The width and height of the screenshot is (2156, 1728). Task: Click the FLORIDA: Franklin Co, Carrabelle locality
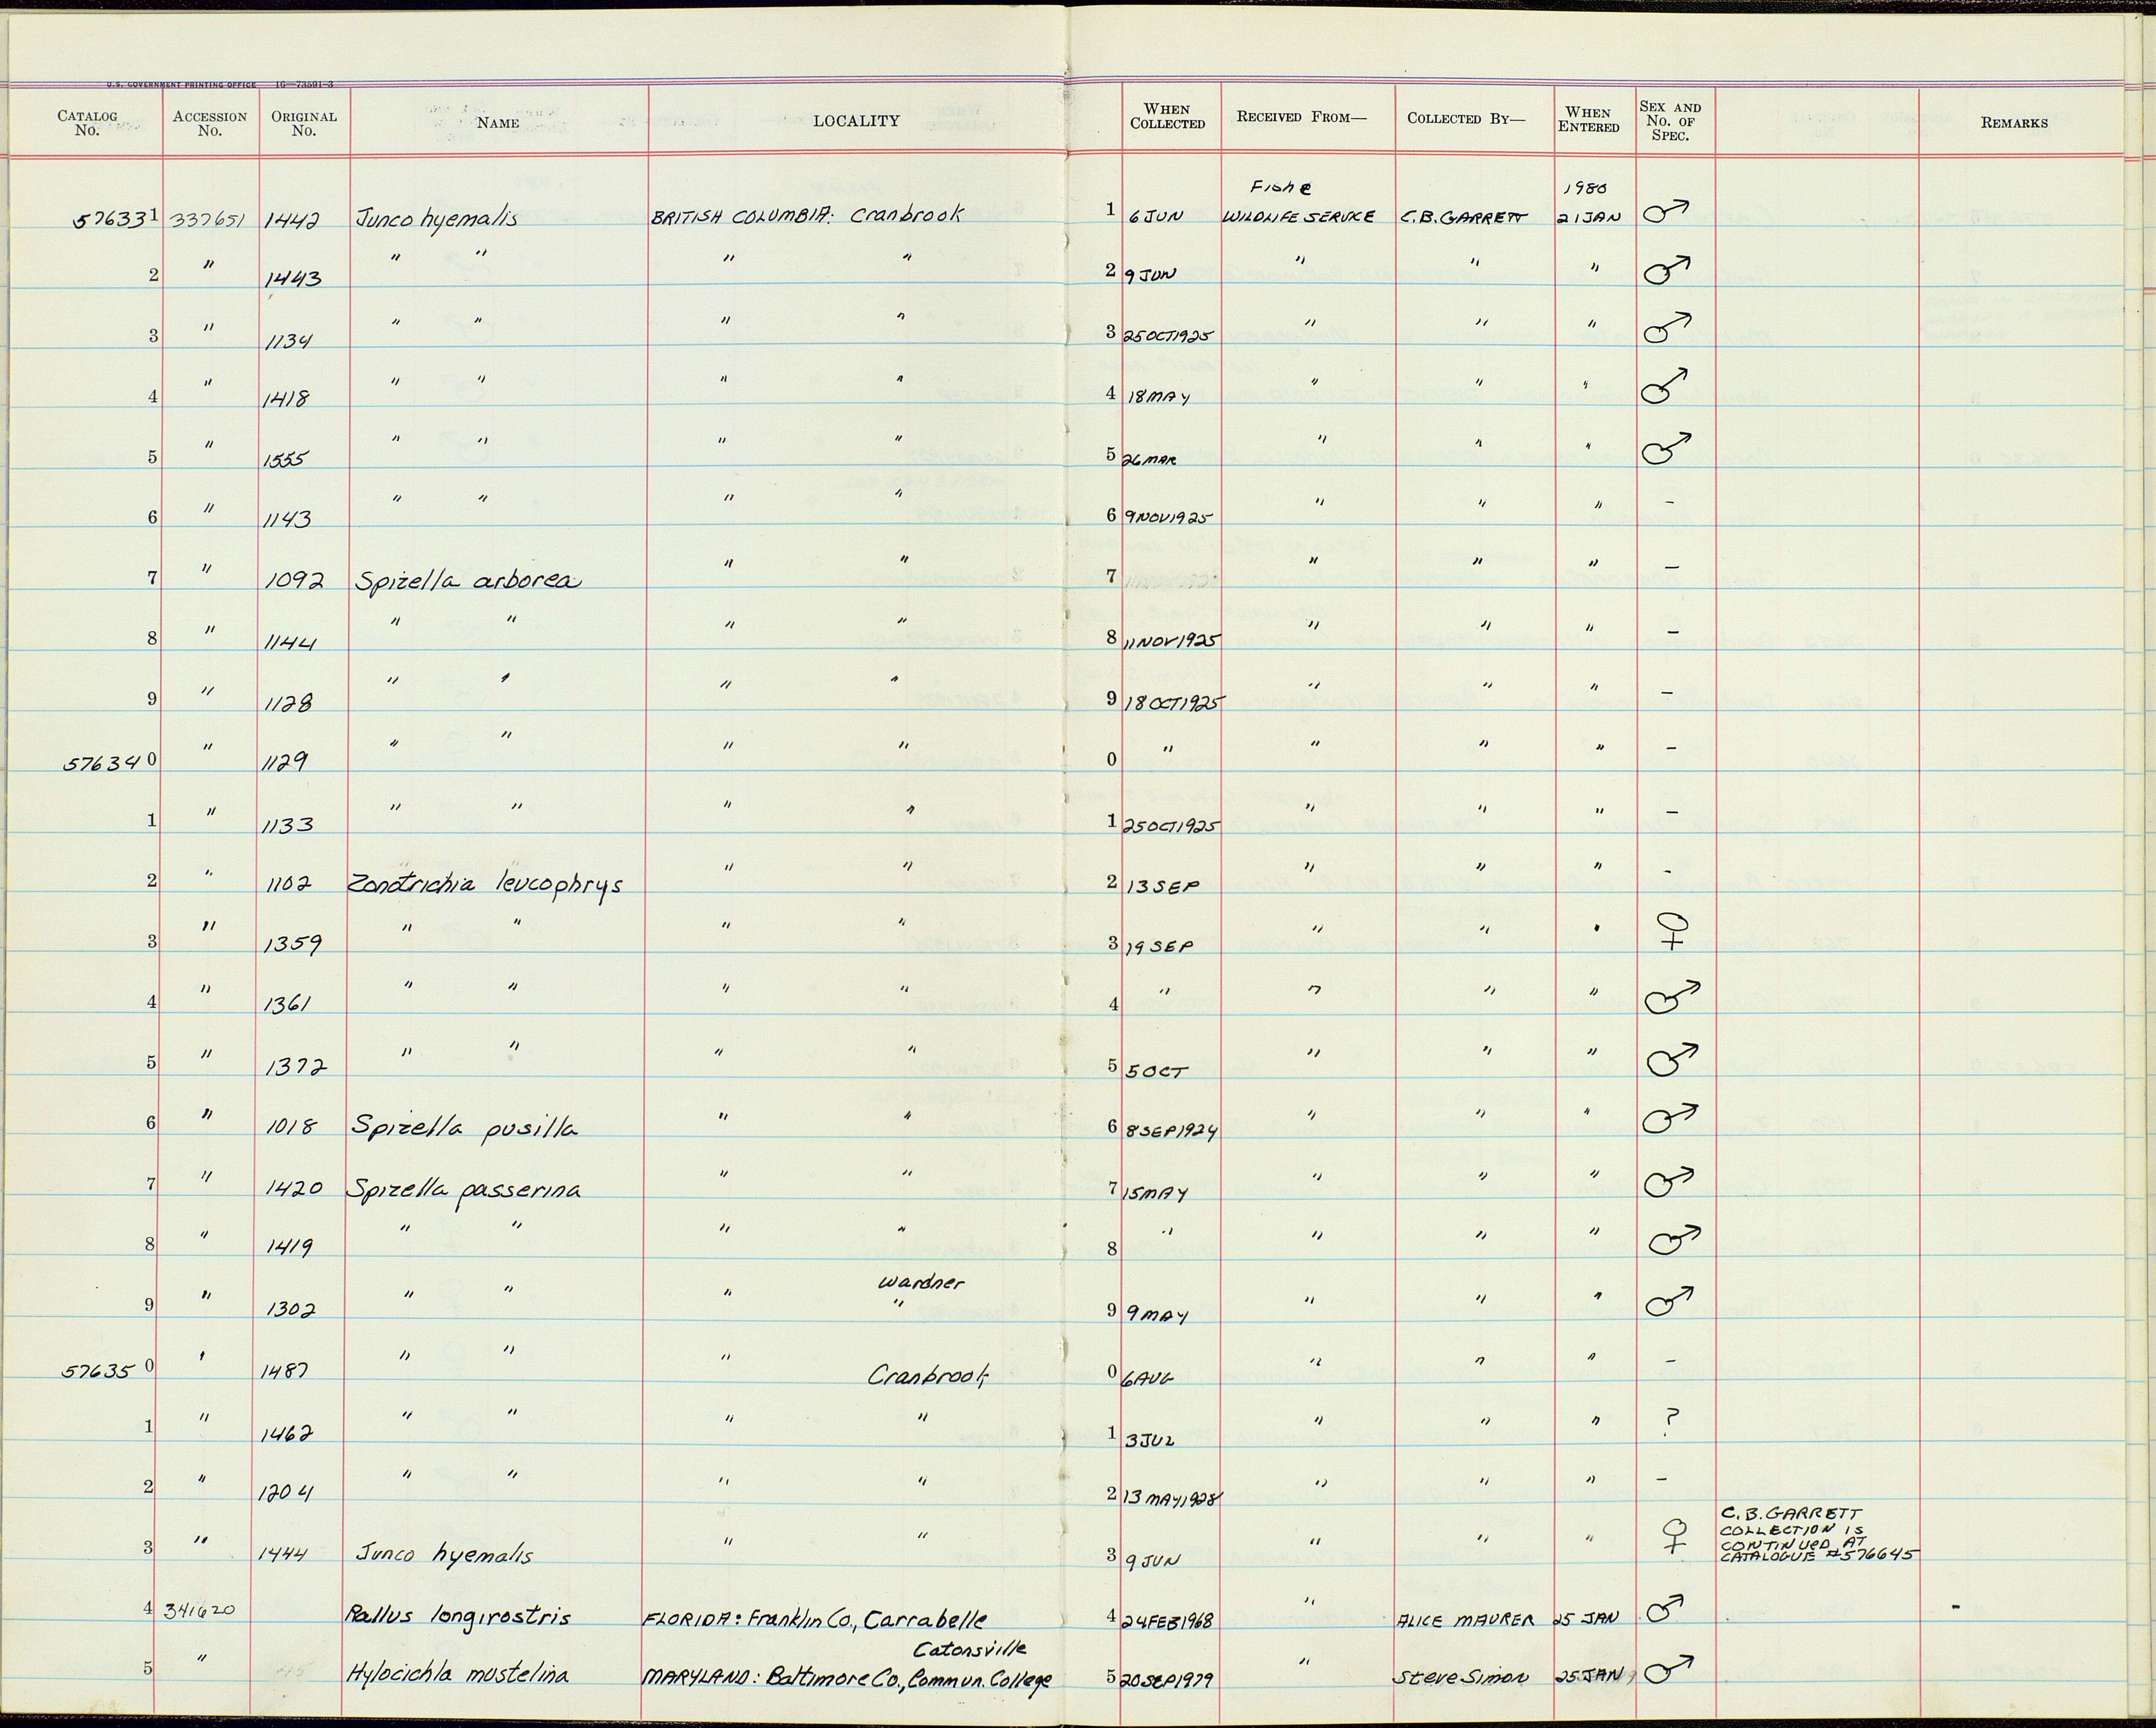pyautogui.click(x=814, y=1620)
